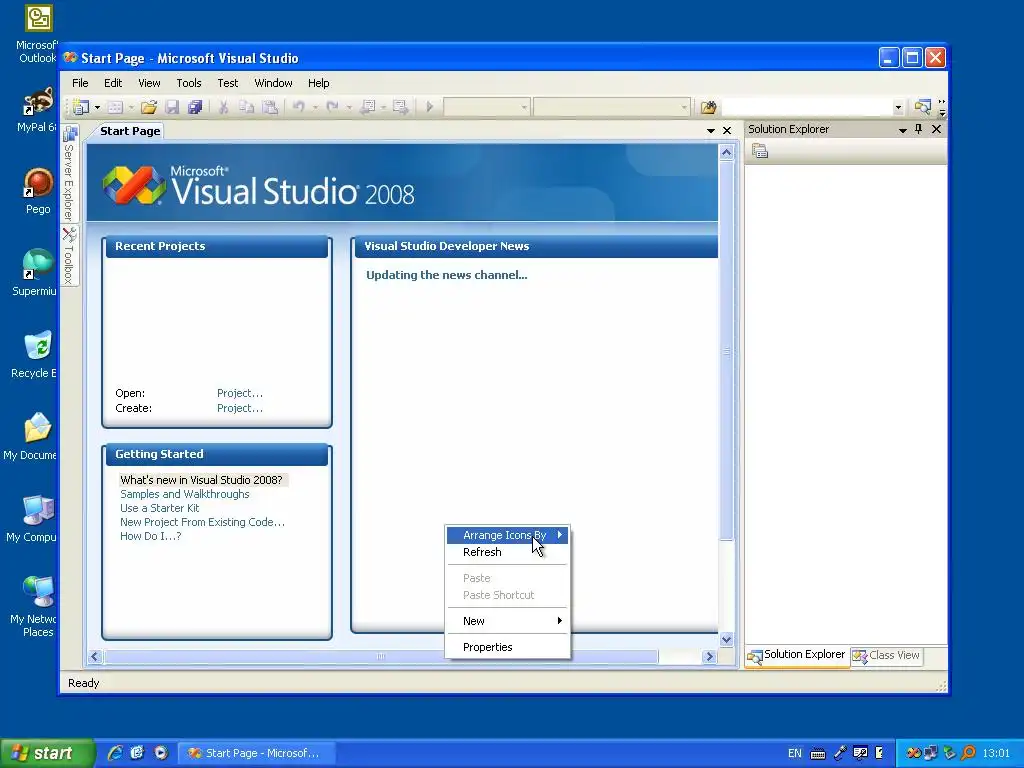This screenshot has width=1024, height=768.
Task: Open the Window menu
Action: 273,83
